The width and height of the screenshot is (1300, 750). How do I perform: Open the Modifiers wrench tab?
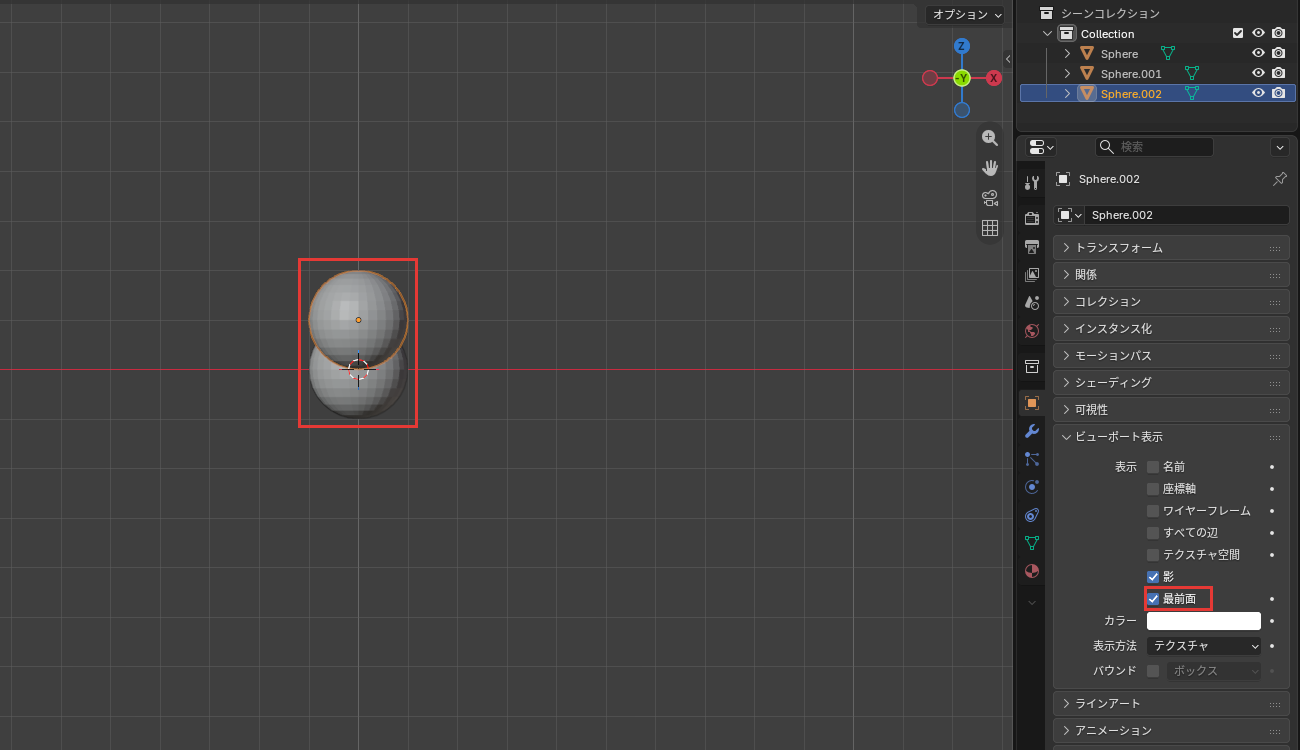click(x=1032, y=431)
